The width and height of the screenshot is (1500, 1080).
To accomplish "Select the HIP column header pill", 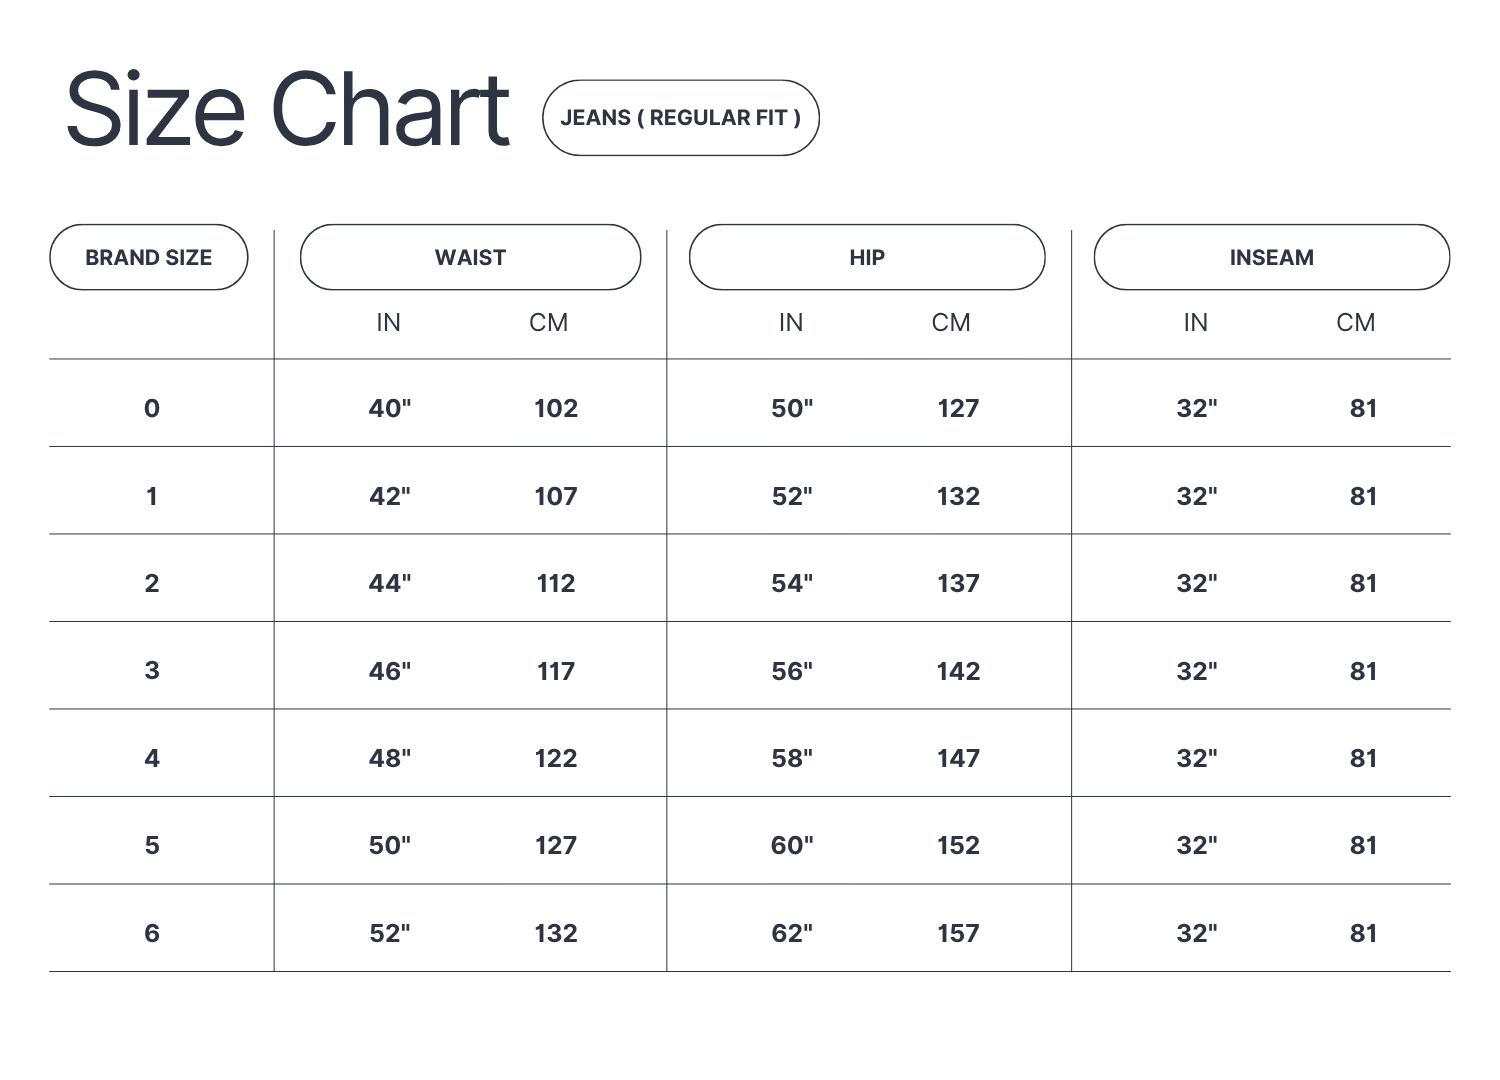I will click(866, 258).
